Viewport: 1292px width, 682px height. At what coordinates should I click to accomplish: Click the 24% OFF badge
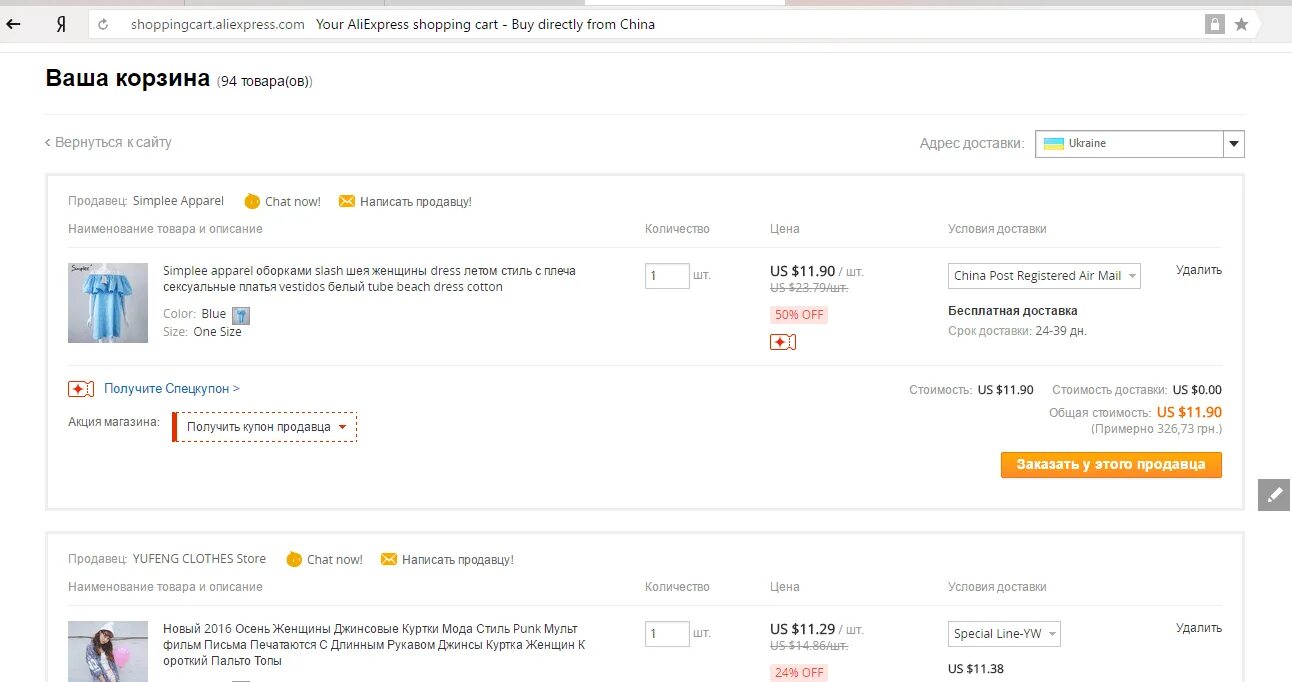pyautogui.click(x=799, y=672)
